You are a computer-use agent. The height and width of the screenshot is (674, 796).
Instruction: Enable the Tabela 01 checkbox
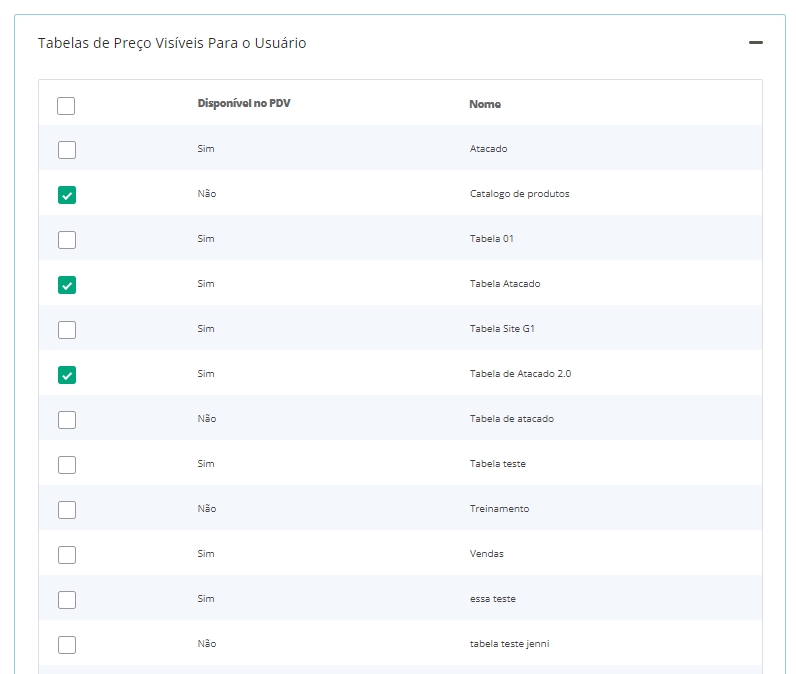66,240
